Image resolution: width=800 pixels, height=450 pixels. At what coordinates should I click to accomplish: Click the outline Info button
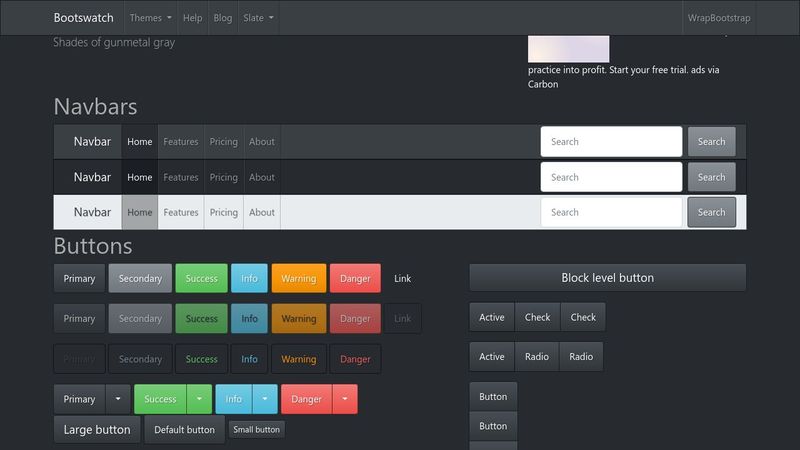click(x=249, y=359)
